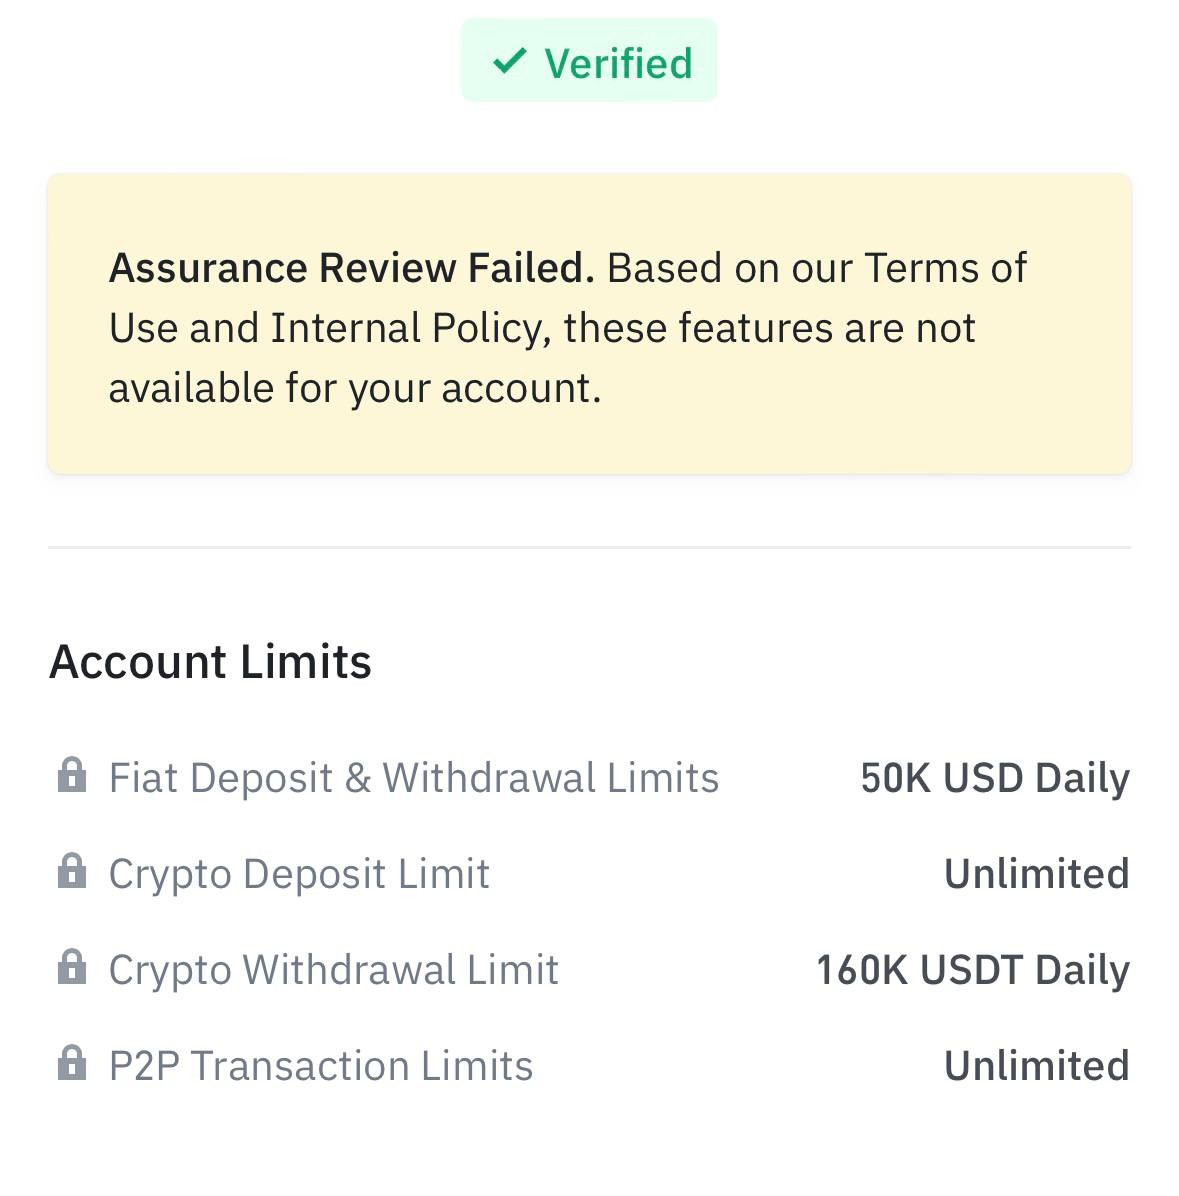Click the Assurance Review Failed bold text

(351, 268)
